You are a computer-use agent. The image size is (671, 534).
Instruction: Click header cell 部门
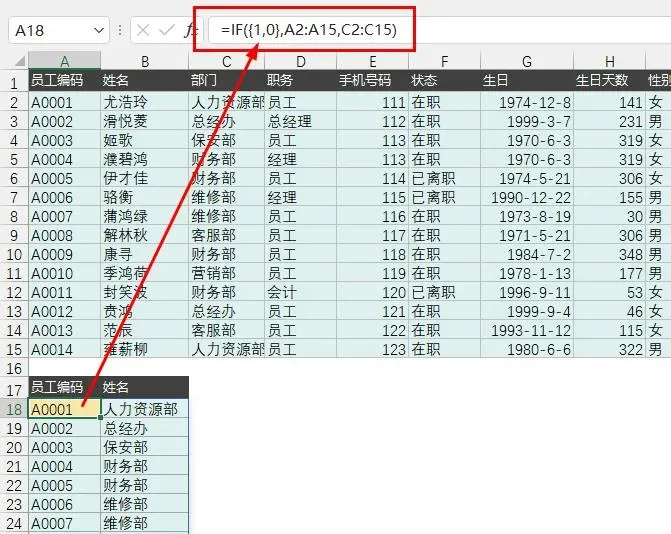226,80
